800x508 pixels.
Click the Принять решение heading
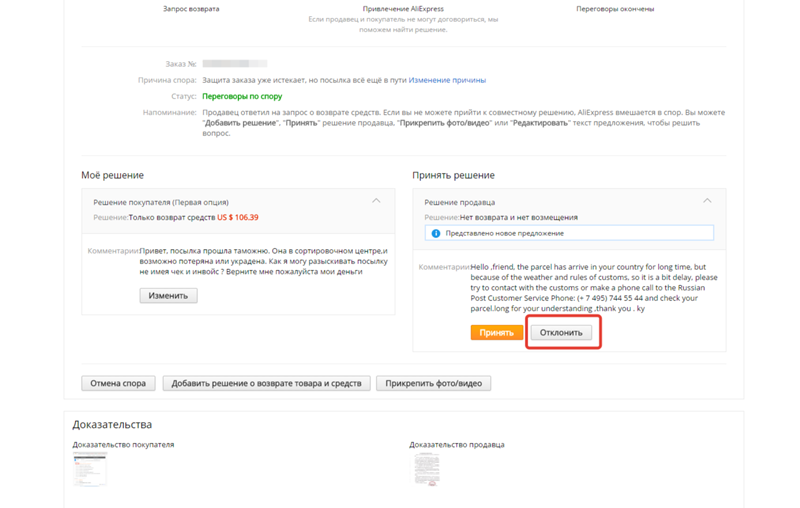454,175
